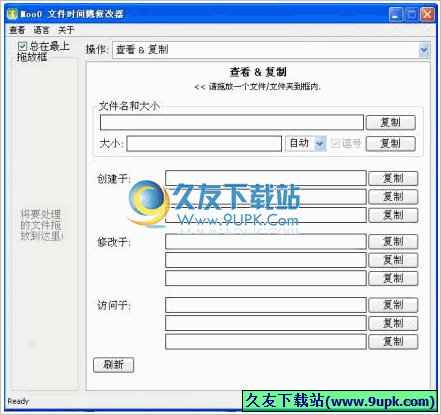Click the 访问于 label
The height and width of the screenshot is (415, 441).
coord(114,305)
